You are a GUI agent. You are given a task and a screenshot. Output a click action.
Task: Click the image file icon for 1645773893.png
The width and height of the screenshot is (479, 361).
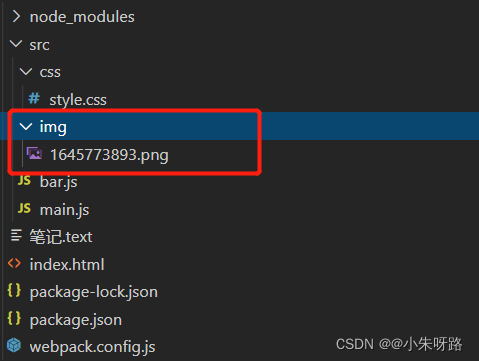tap(34, 154)
